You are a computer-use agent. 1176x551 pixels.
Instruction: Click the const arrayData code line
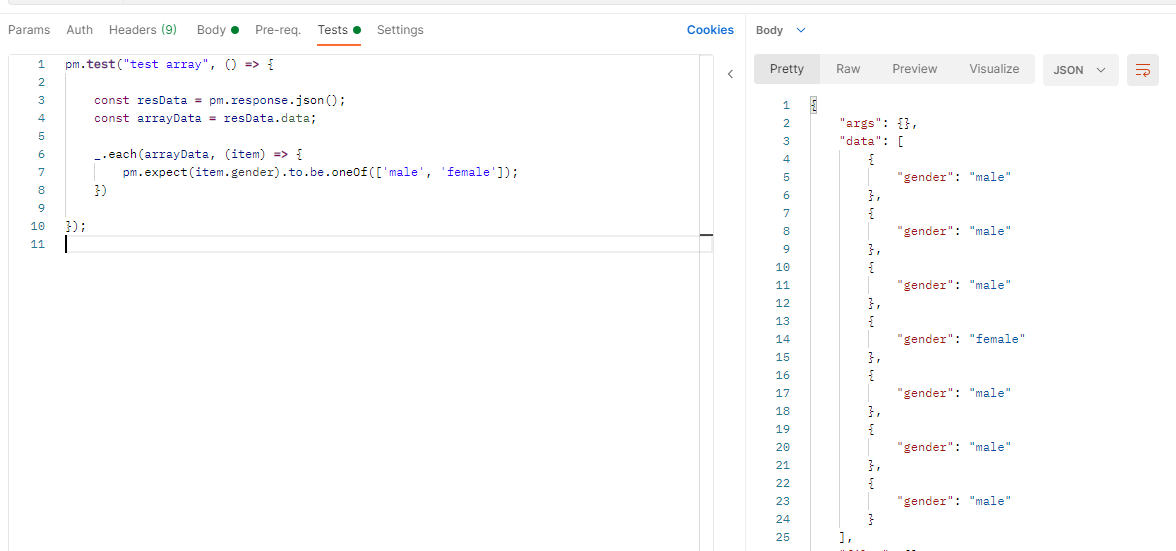tap(206, 118)
